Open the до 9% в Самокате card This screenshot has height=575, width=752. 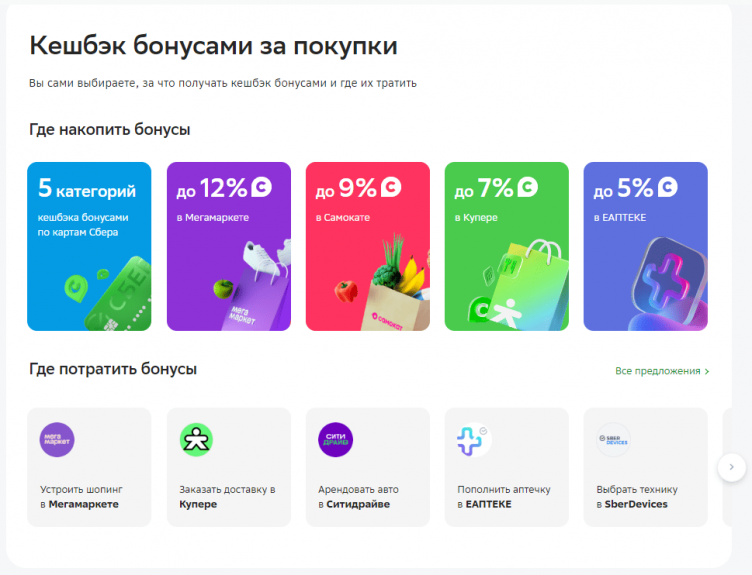tap(368, 246)
